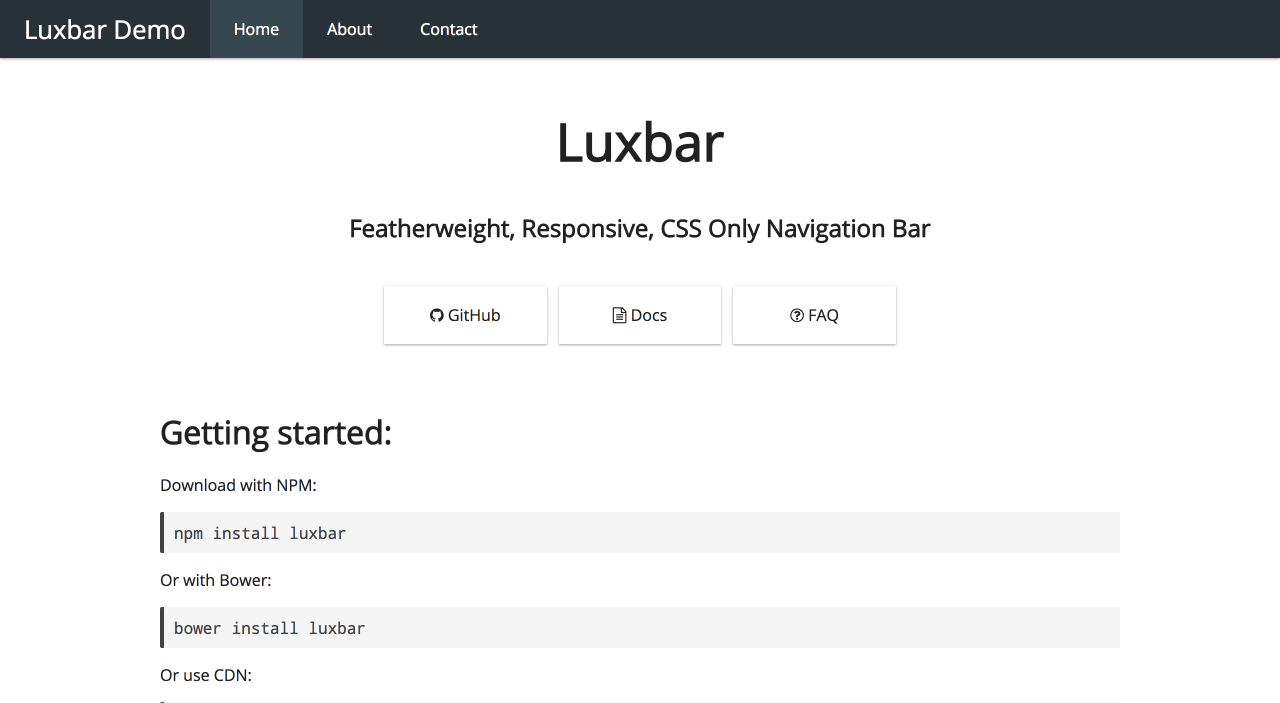Open the Docs page
Viewport: 1280px width, 703px height.
pyautogui.click(x=640, y=315)
